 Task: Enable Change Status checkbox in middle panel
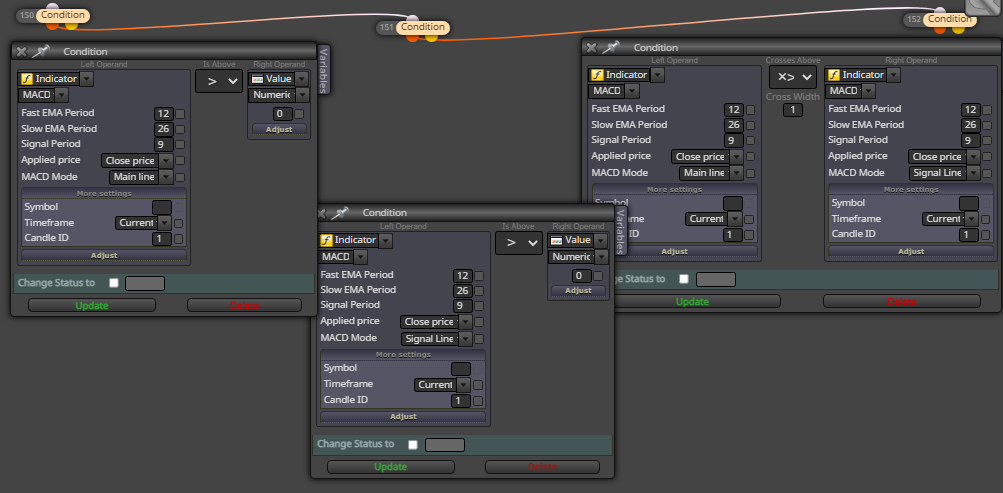[413, 444]
